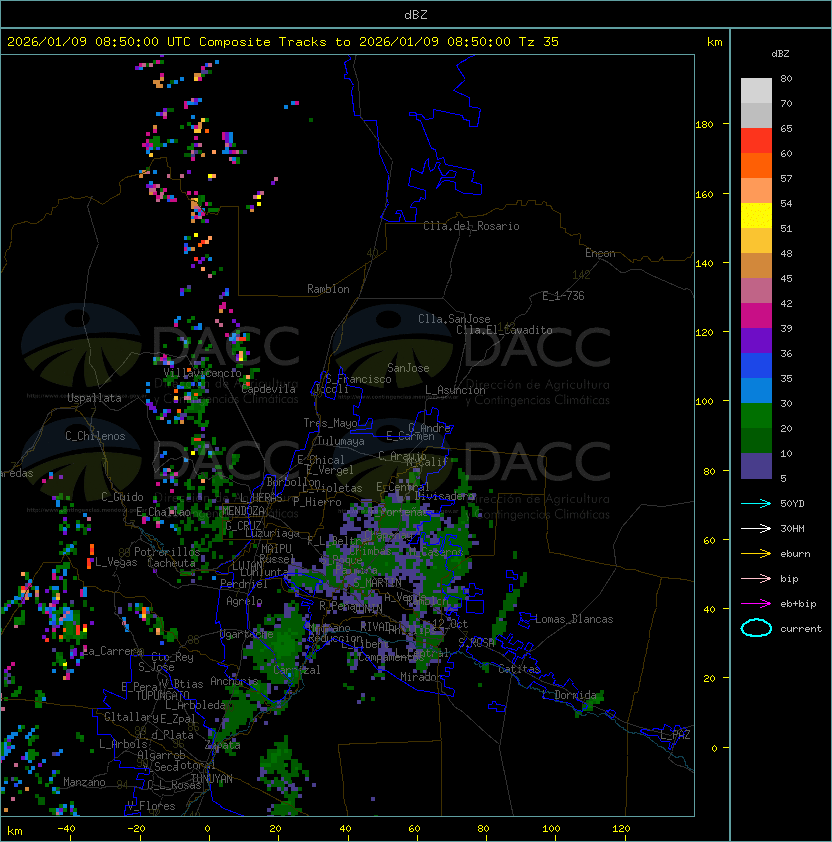The image size is (832, 842).
Task: Click the 'C_Guido' map label
Action: [122, 497]
